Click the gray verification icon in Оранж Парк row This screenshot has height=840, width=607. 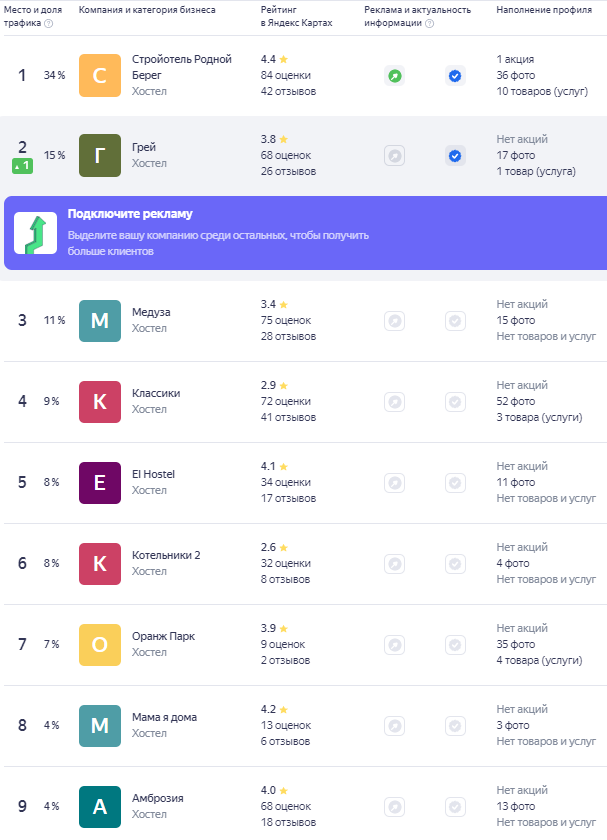pos(455,644)
